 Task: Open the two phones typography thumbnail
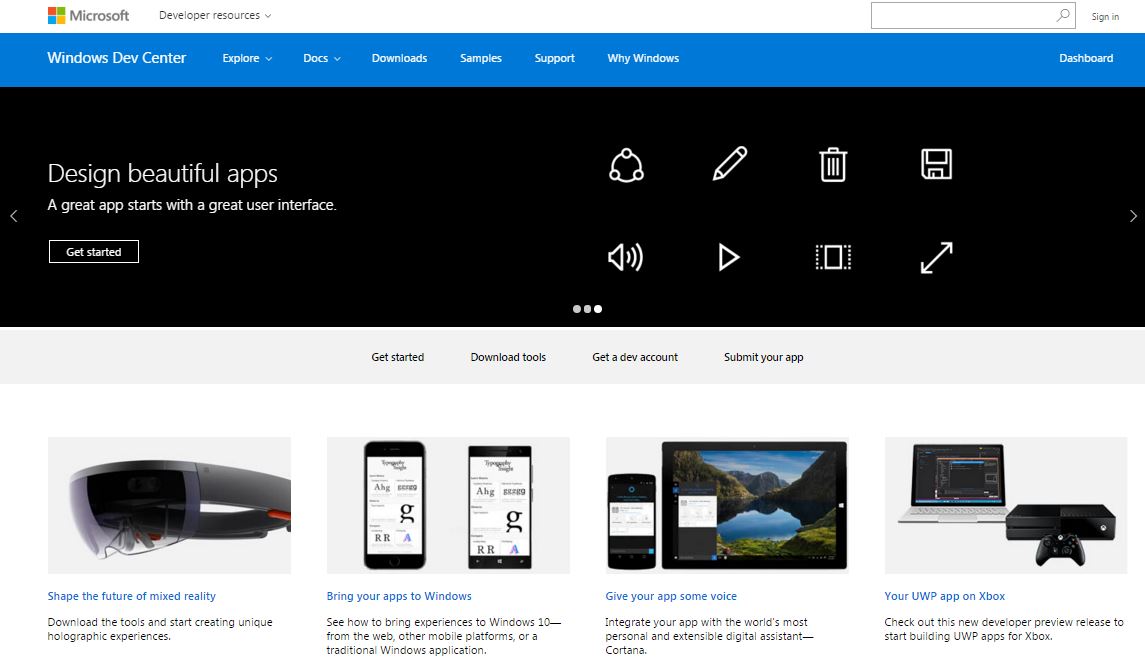tap(448, 505)
